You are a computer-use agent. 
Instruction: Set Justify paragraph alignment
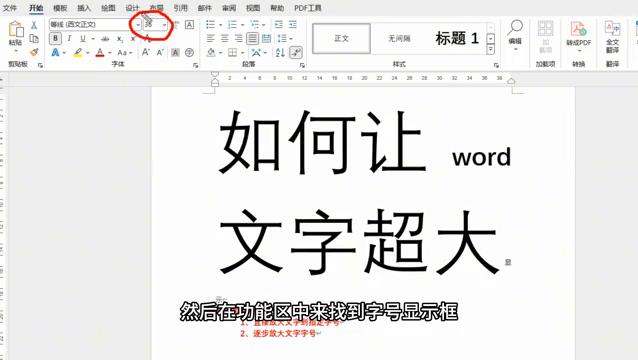[252, 39]
